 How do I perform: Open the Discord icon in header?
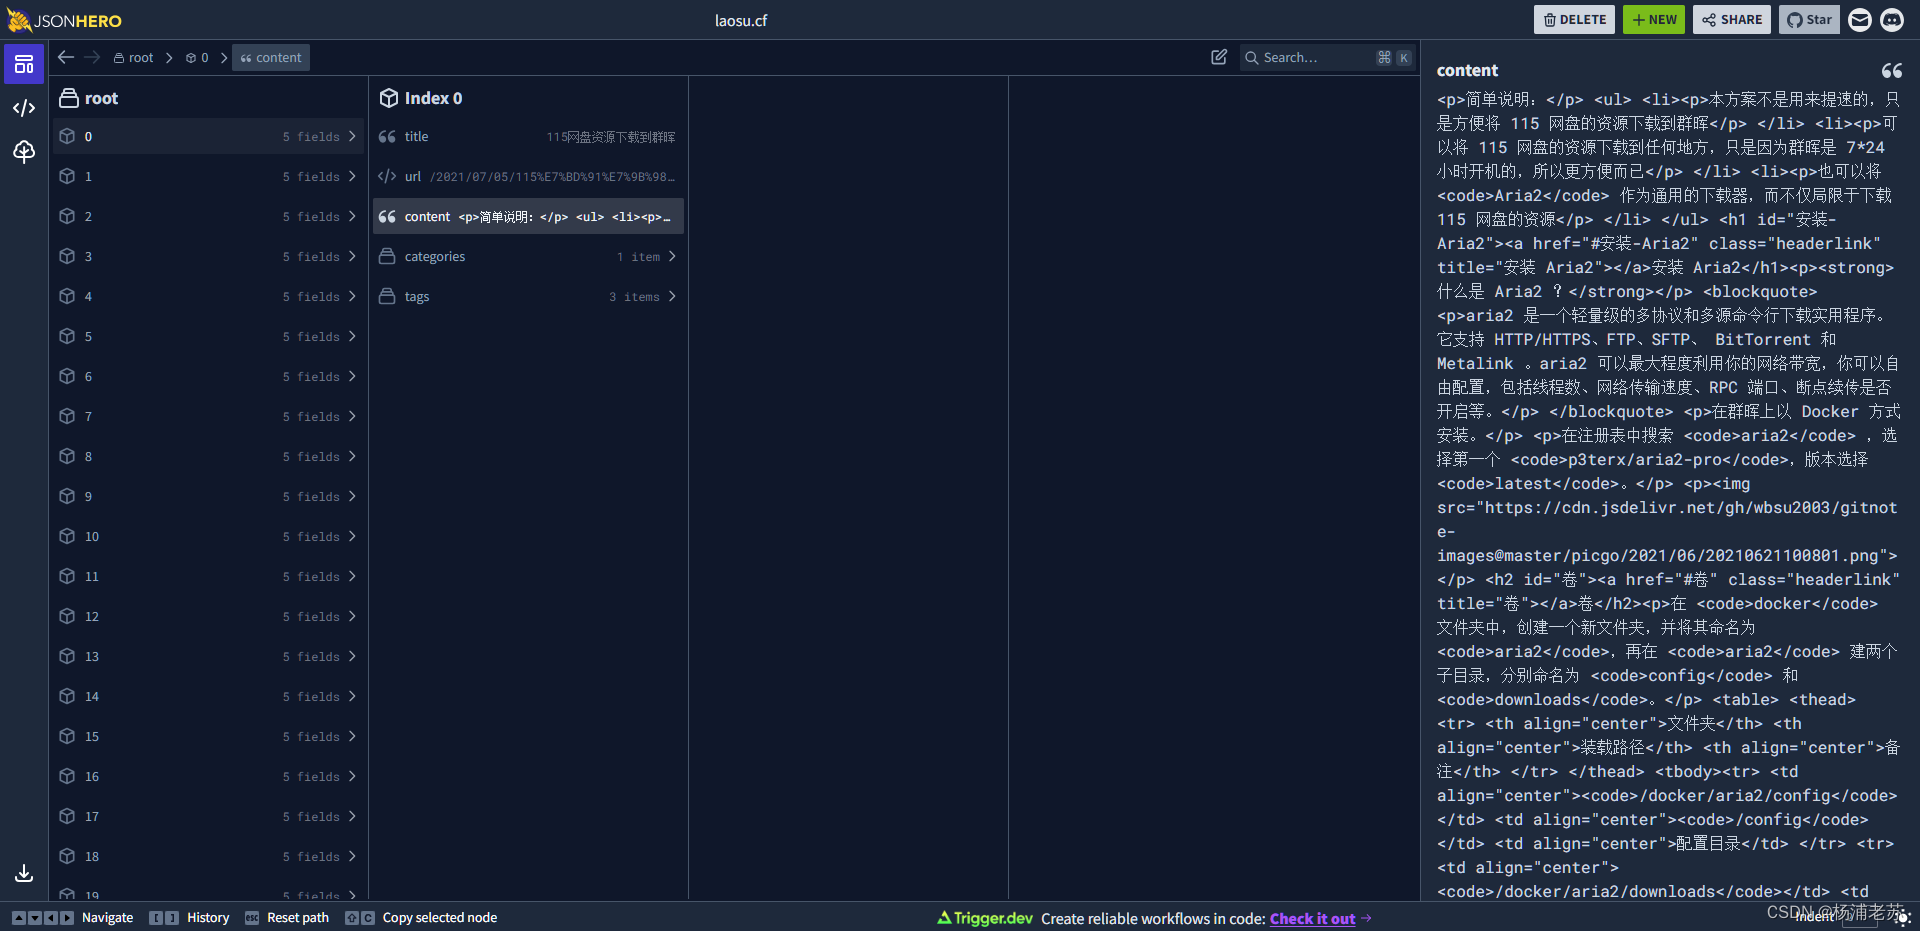coord(1892,20)
